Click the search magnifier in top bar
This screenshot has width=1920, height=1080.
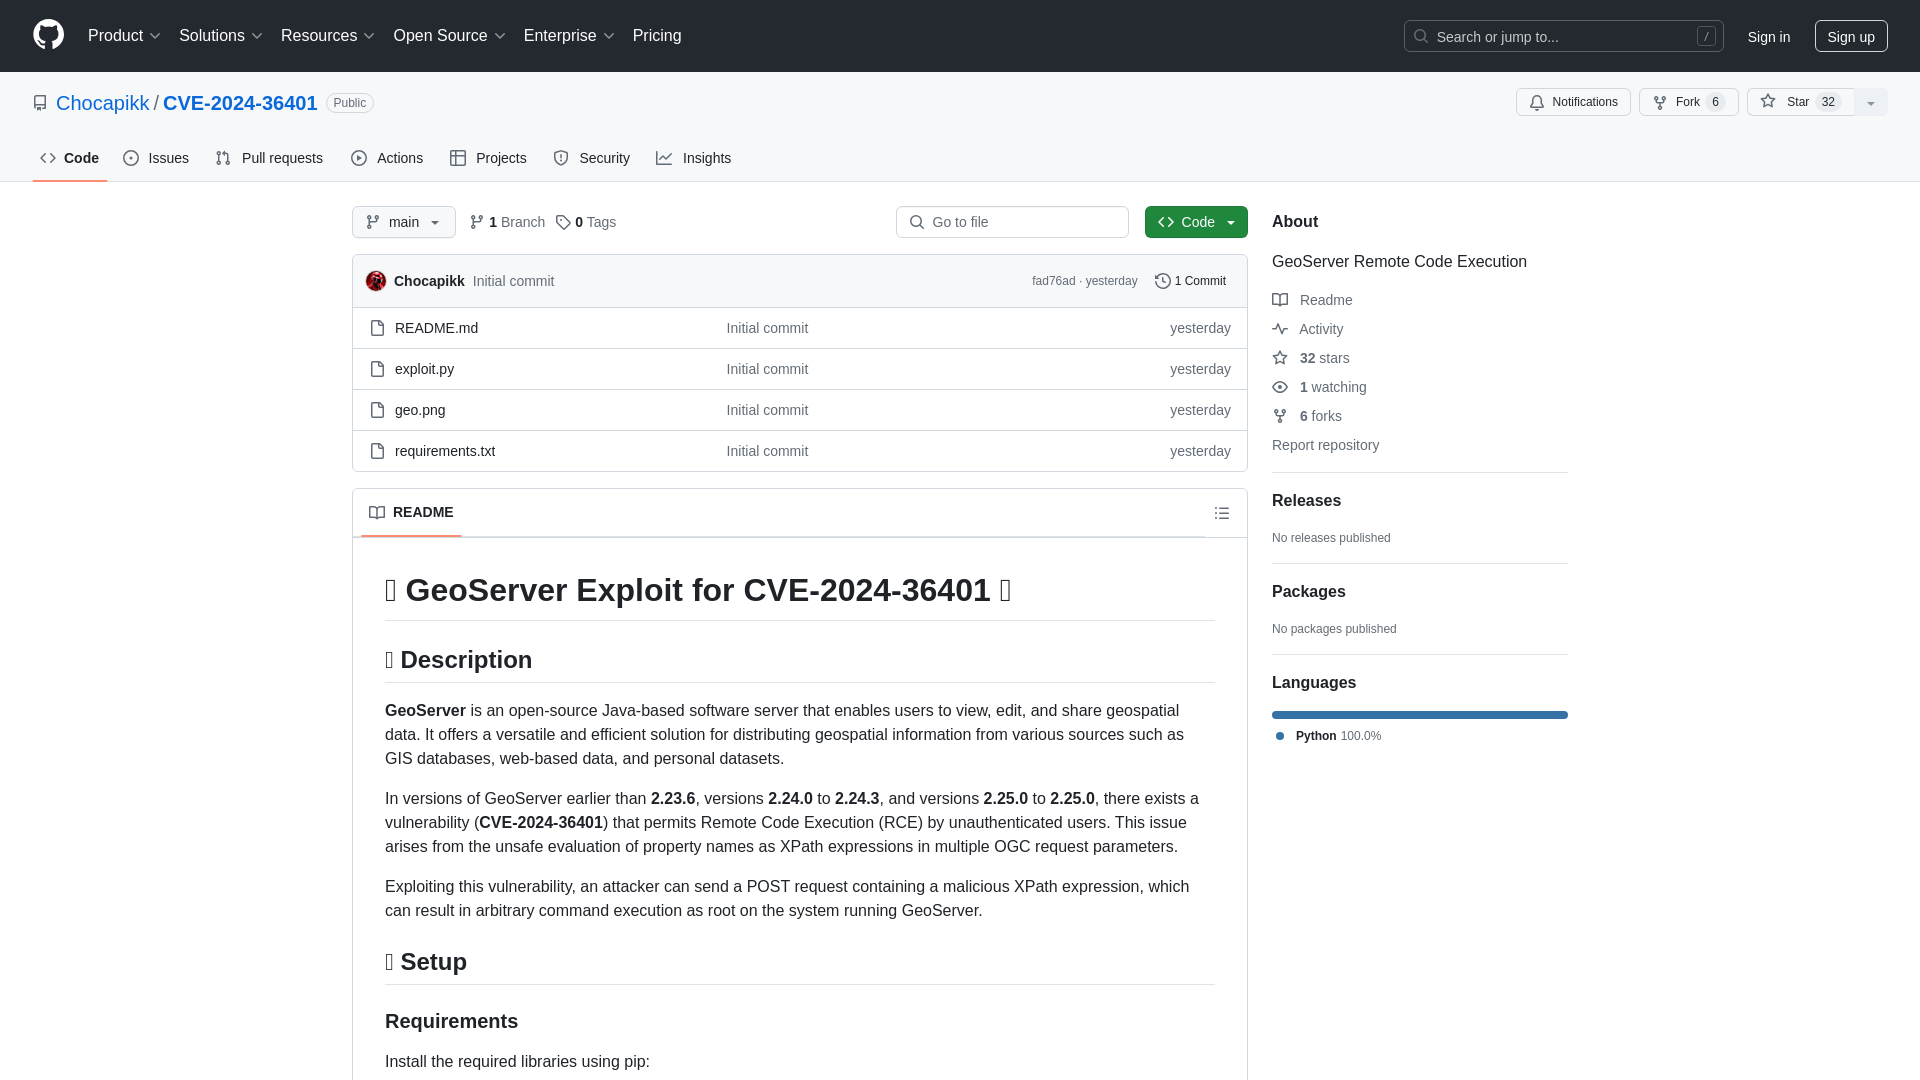1421,36
